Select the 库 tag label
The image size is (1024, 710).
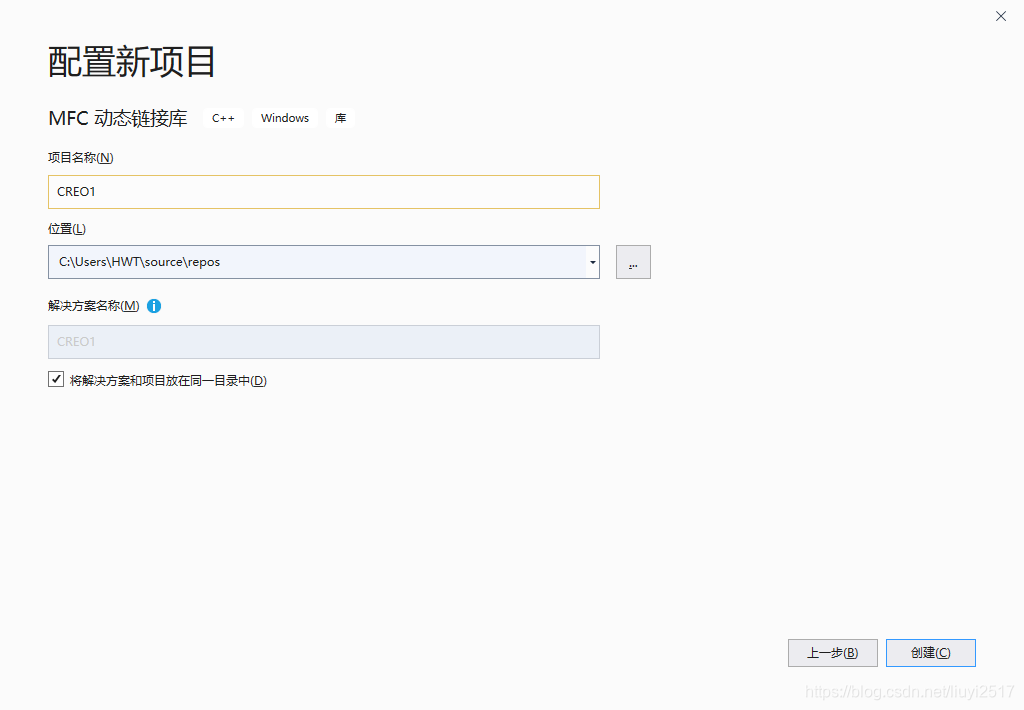tap(340, 117)
